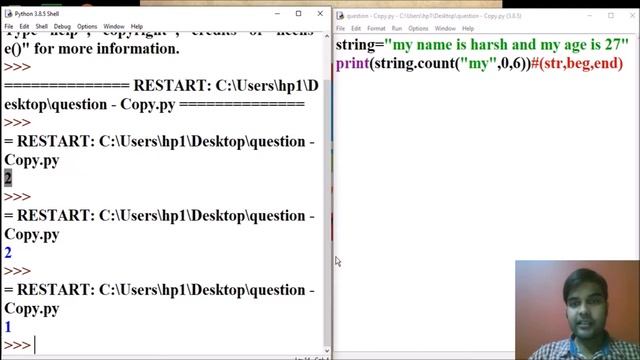
Task: Click the blue output 1 in shell
Action: [x=8, y=327]
